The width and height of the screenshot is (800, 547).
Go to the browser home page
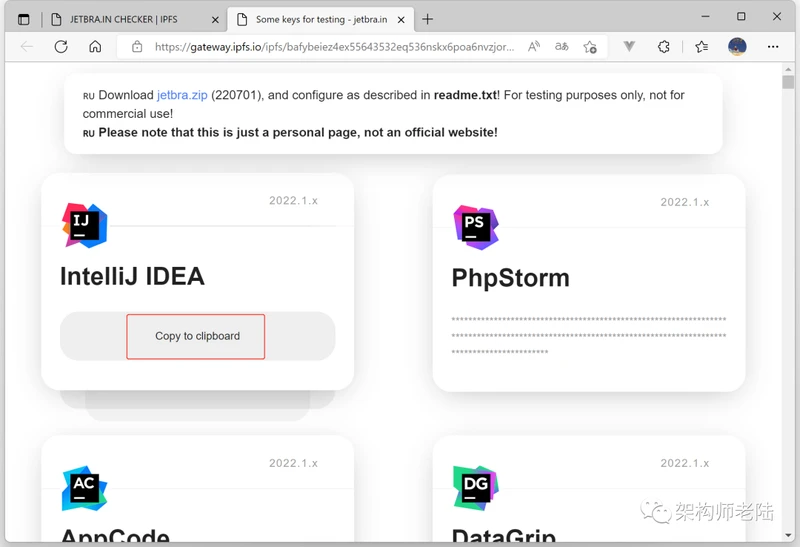coord(95,47)
